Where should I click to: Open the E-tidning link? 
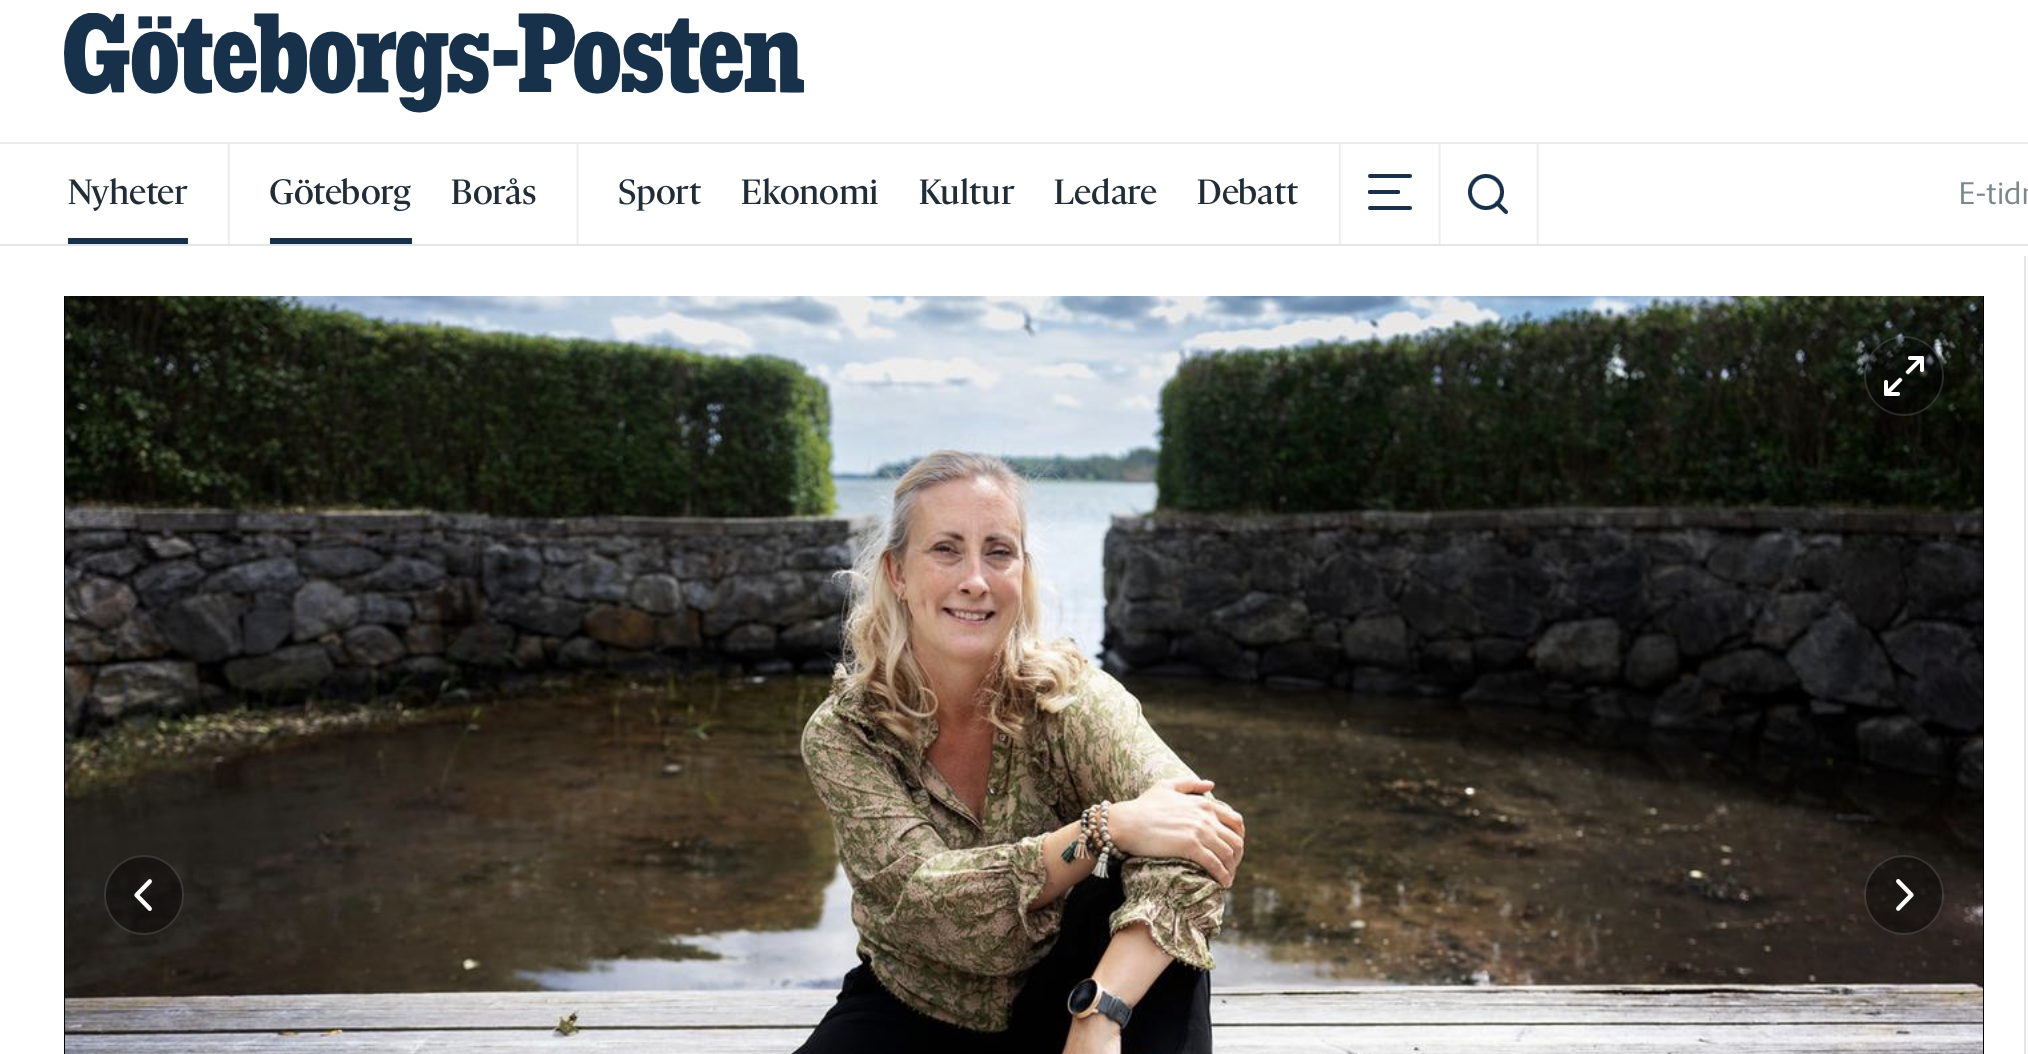pos(1992,193)
